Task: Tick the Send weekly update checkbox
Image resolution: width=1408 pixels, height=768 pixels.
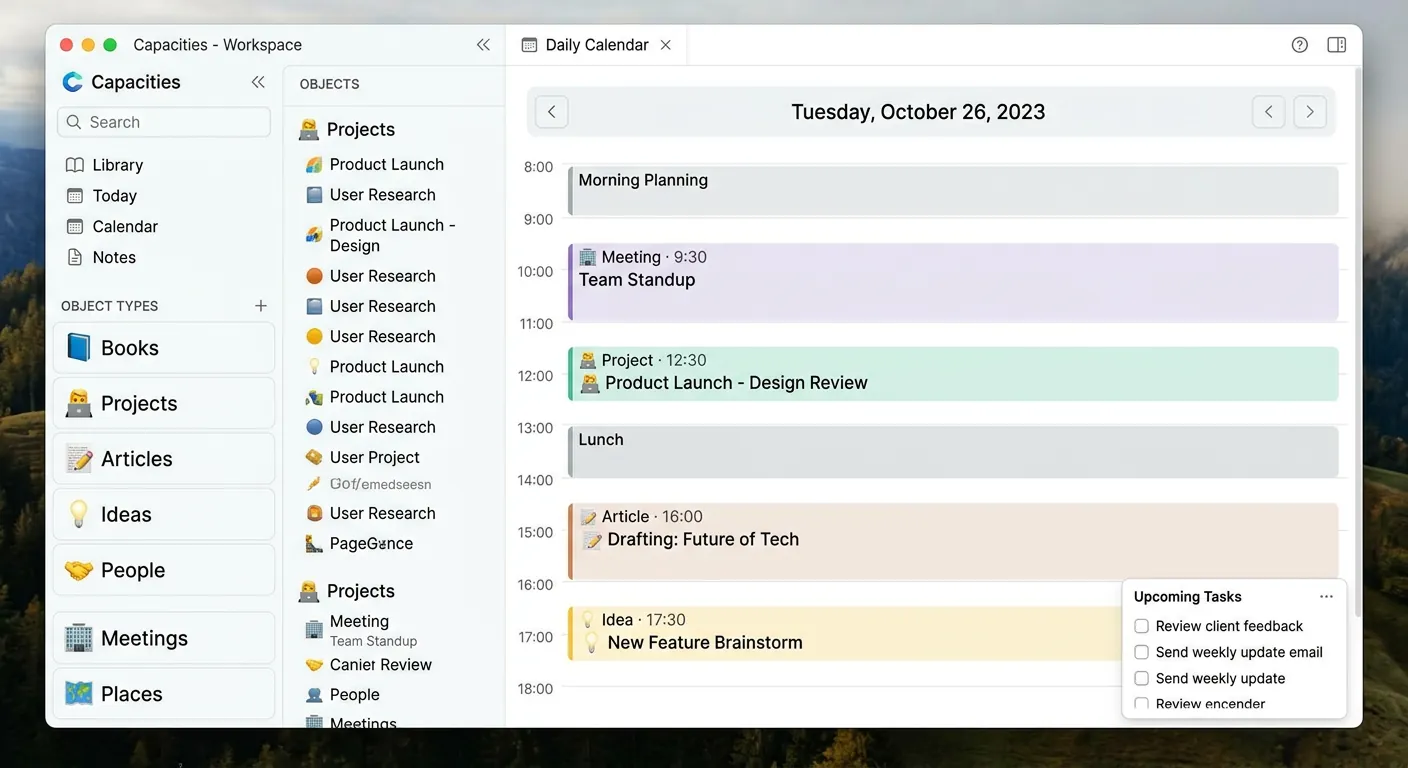Action: tap(1141, 678)
